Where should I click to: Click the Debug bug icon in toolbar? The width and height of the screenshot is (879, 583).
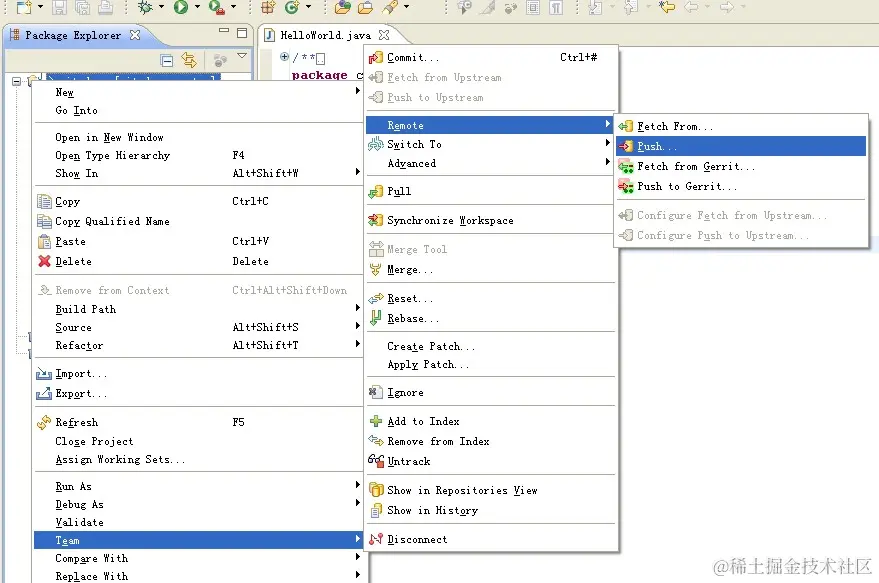coord(145,7)
